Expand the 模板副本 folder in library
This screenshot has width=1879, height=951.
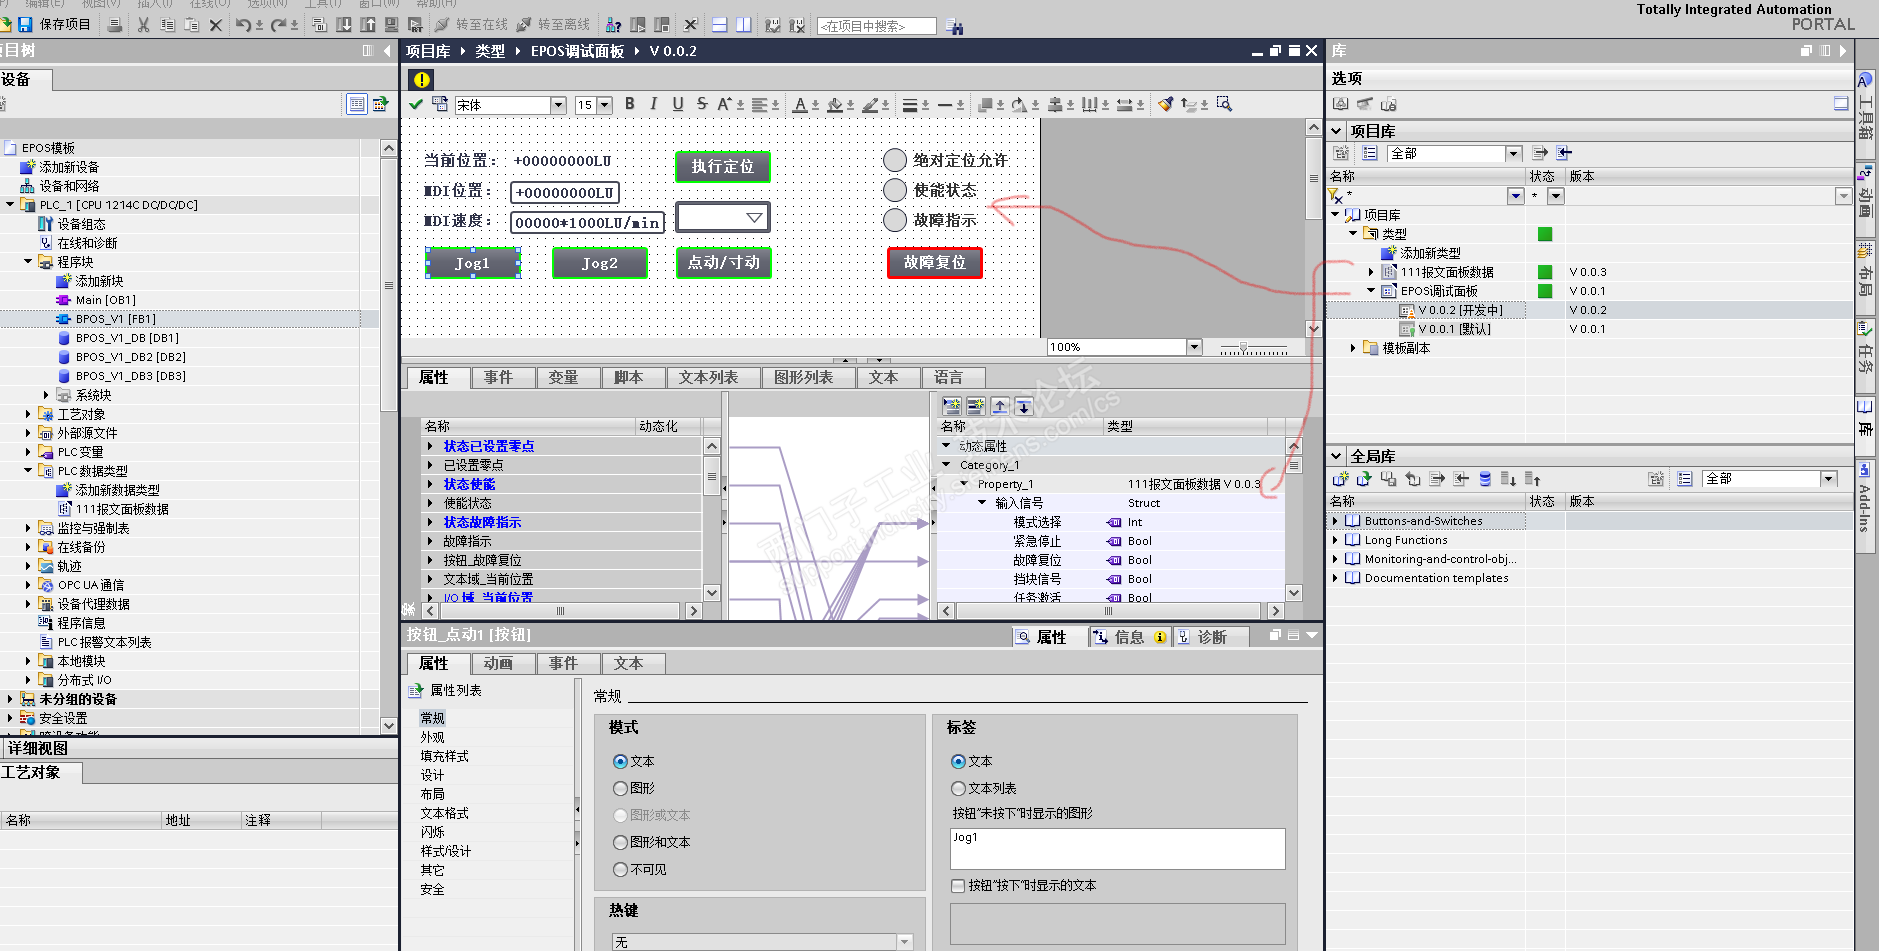click(x=1353, y=348)
